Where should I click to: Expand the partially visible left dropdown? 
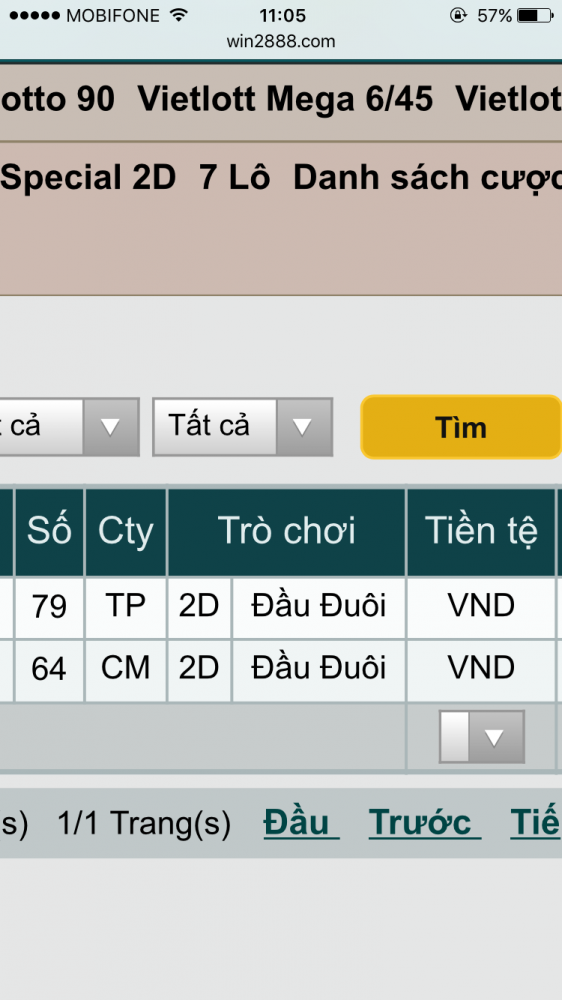pyautogui.click(x=110, y=427)
